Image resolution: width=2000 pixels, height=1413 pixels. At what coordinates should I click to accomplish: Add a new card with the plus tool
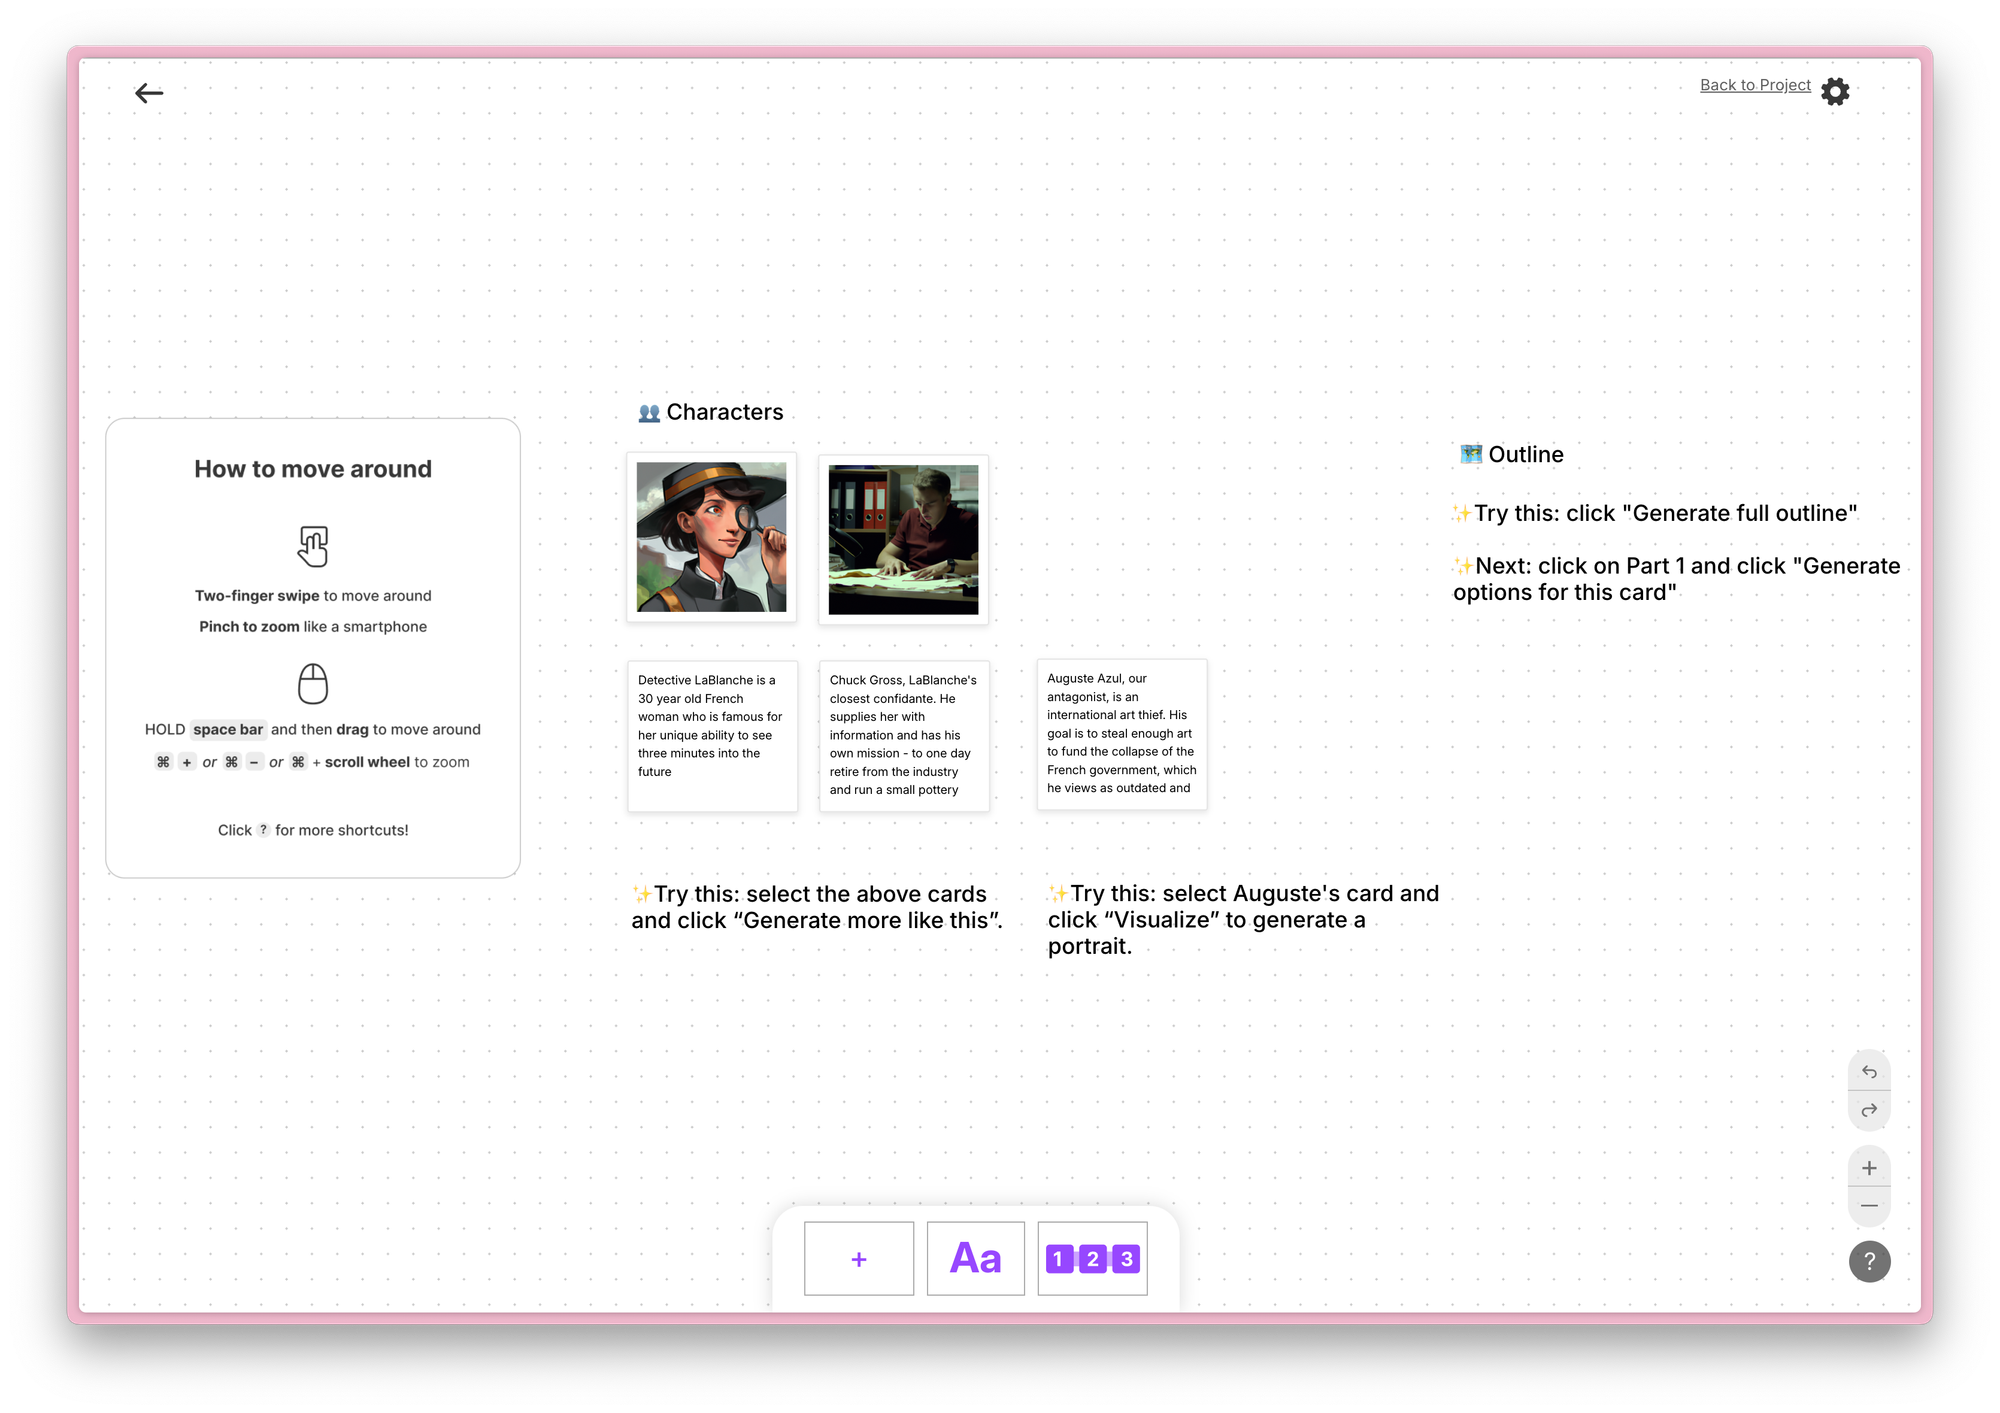click(x=859, y=1259)
